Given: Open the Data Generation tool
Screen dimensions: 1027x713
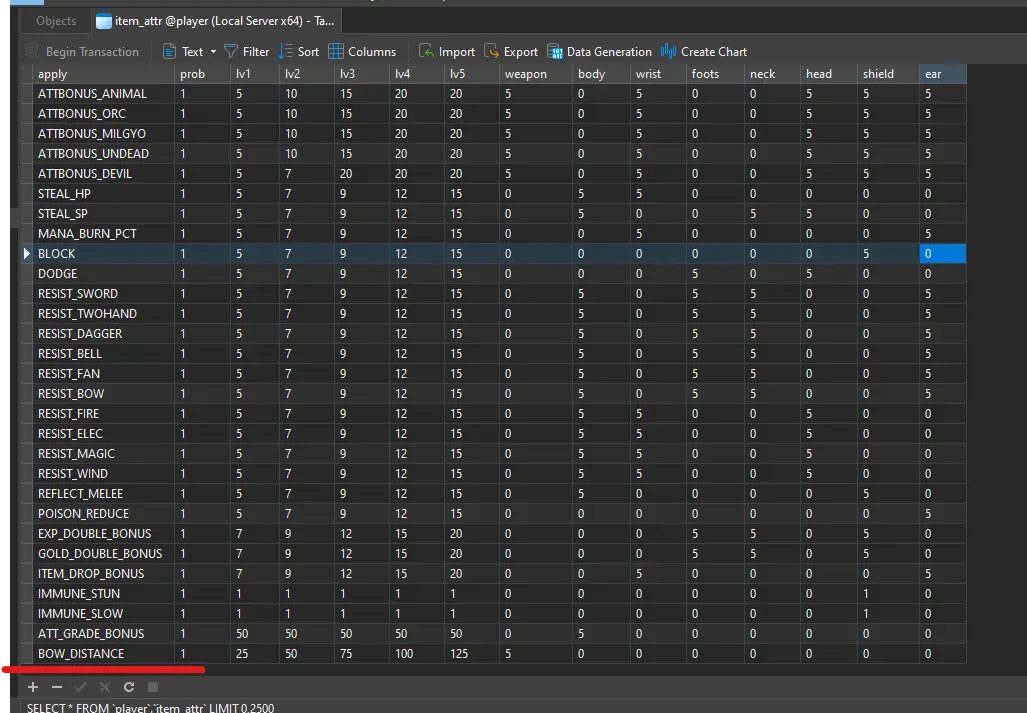Looking at the screenshot, I should 599,52.
